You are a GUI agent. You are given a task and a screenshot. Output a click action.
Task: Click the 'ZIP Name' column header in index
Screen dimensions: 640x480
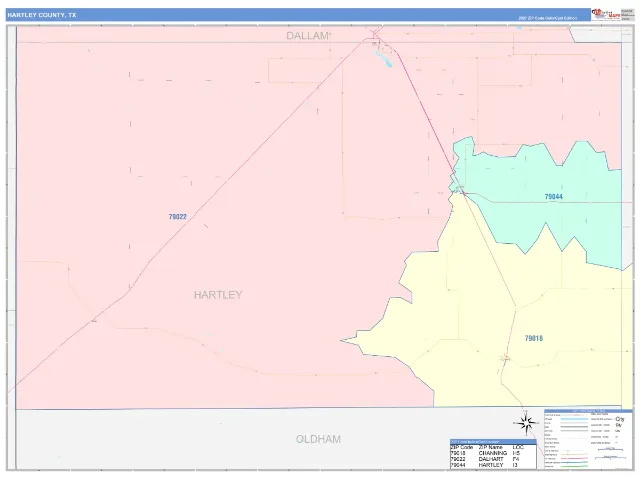pyautogui.click(x=491, y=447)
